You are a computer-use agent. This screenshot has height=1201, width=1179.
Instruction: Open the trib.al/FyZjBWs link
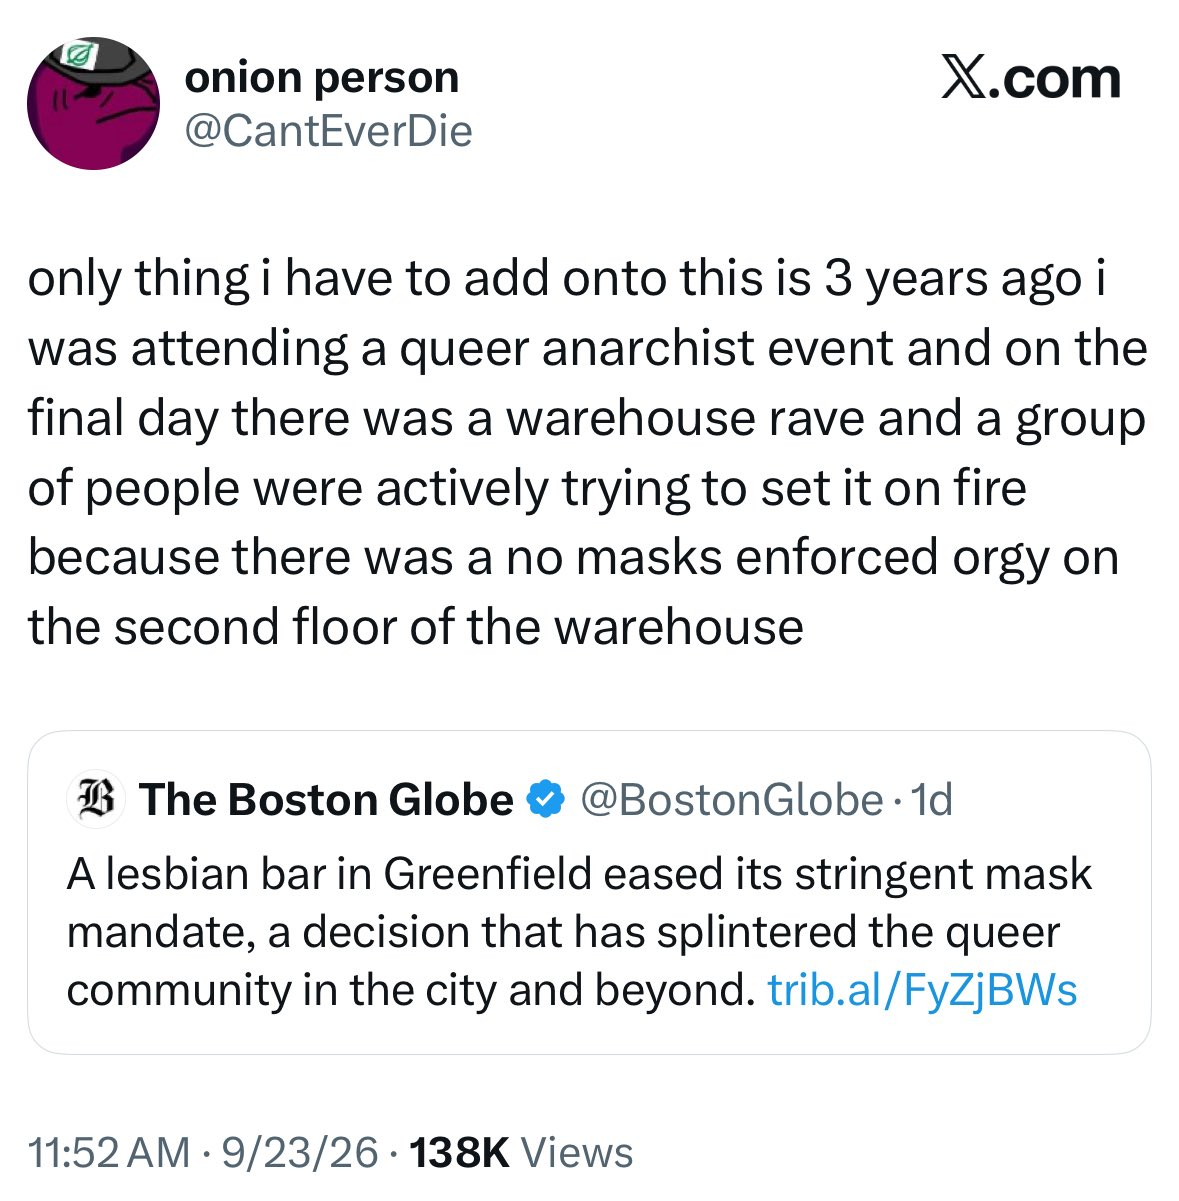[922, 990]
